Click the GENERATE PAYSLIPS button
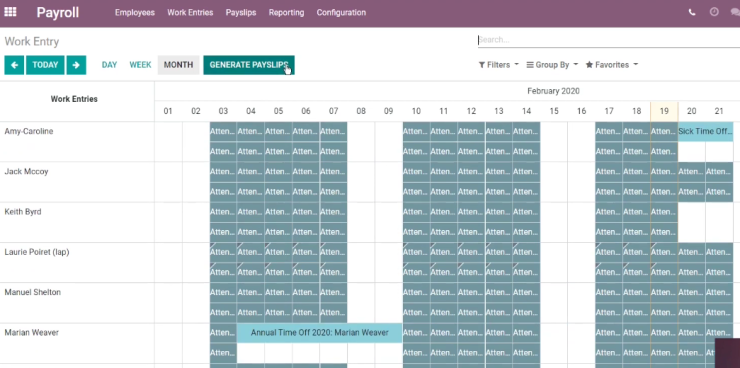 point(249,65)
